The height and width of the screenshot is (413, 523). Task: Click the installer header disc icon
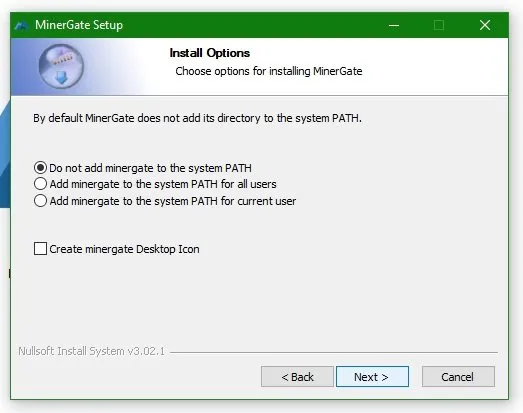[61, 66]
